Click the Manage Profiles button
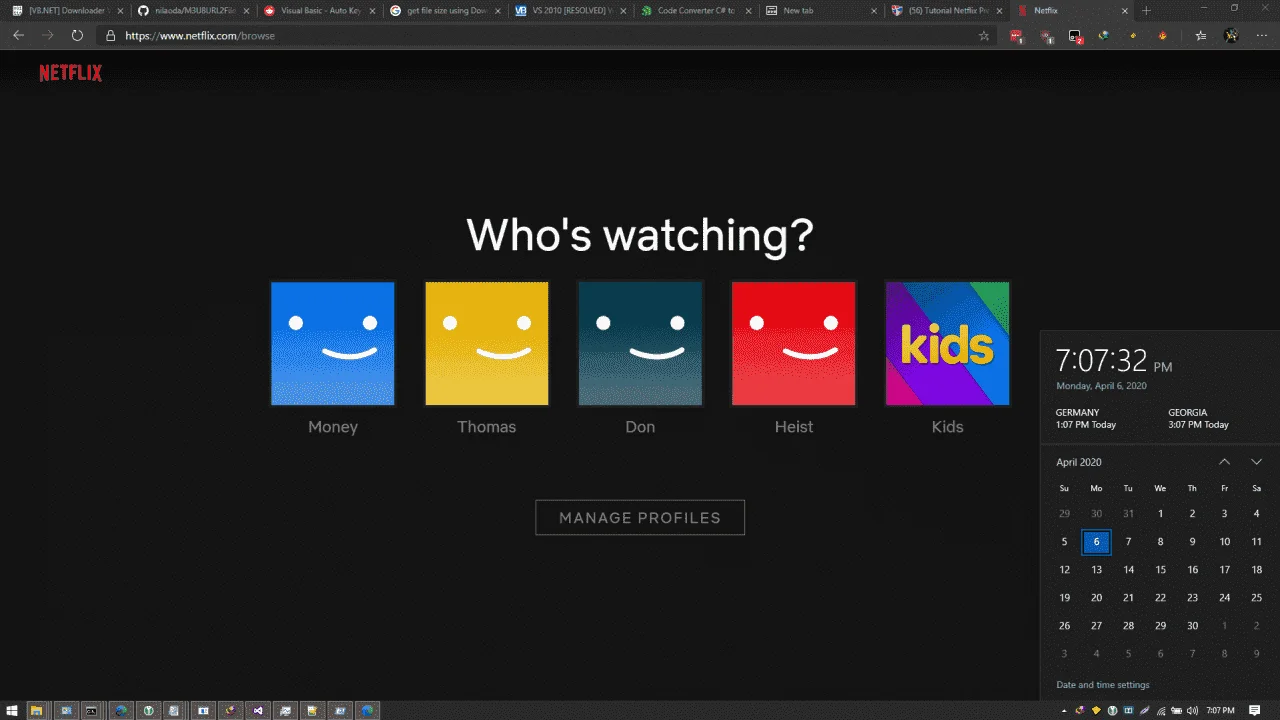The height and width of the screenshot is (720, 1280). pyautogui.click(x=640, y=517)
